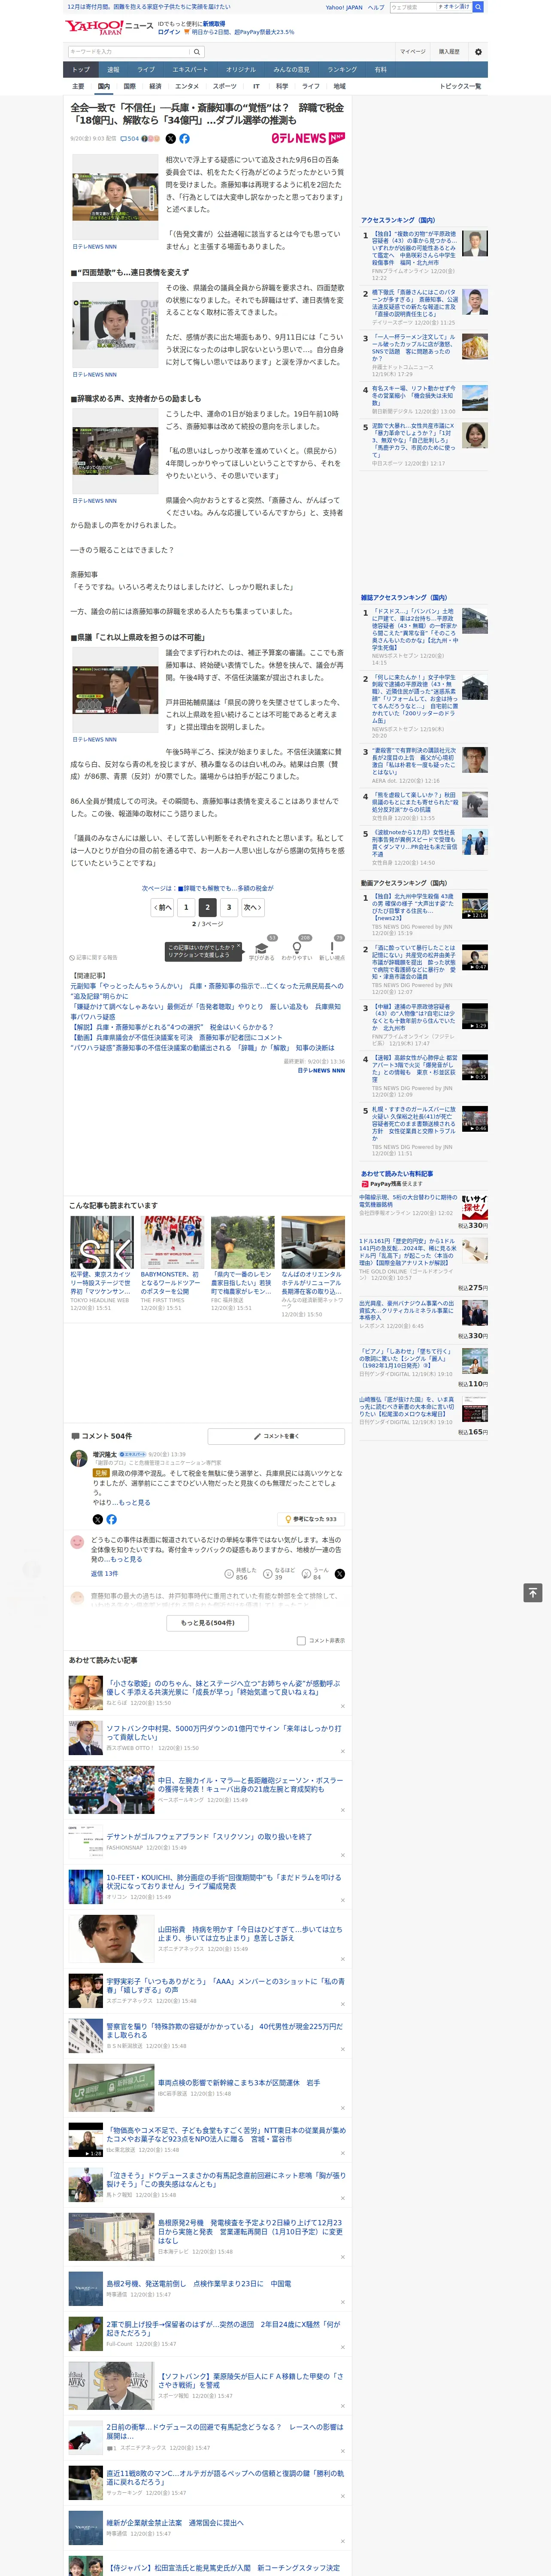Click the blue web search button in header

(x=478, y=7)
